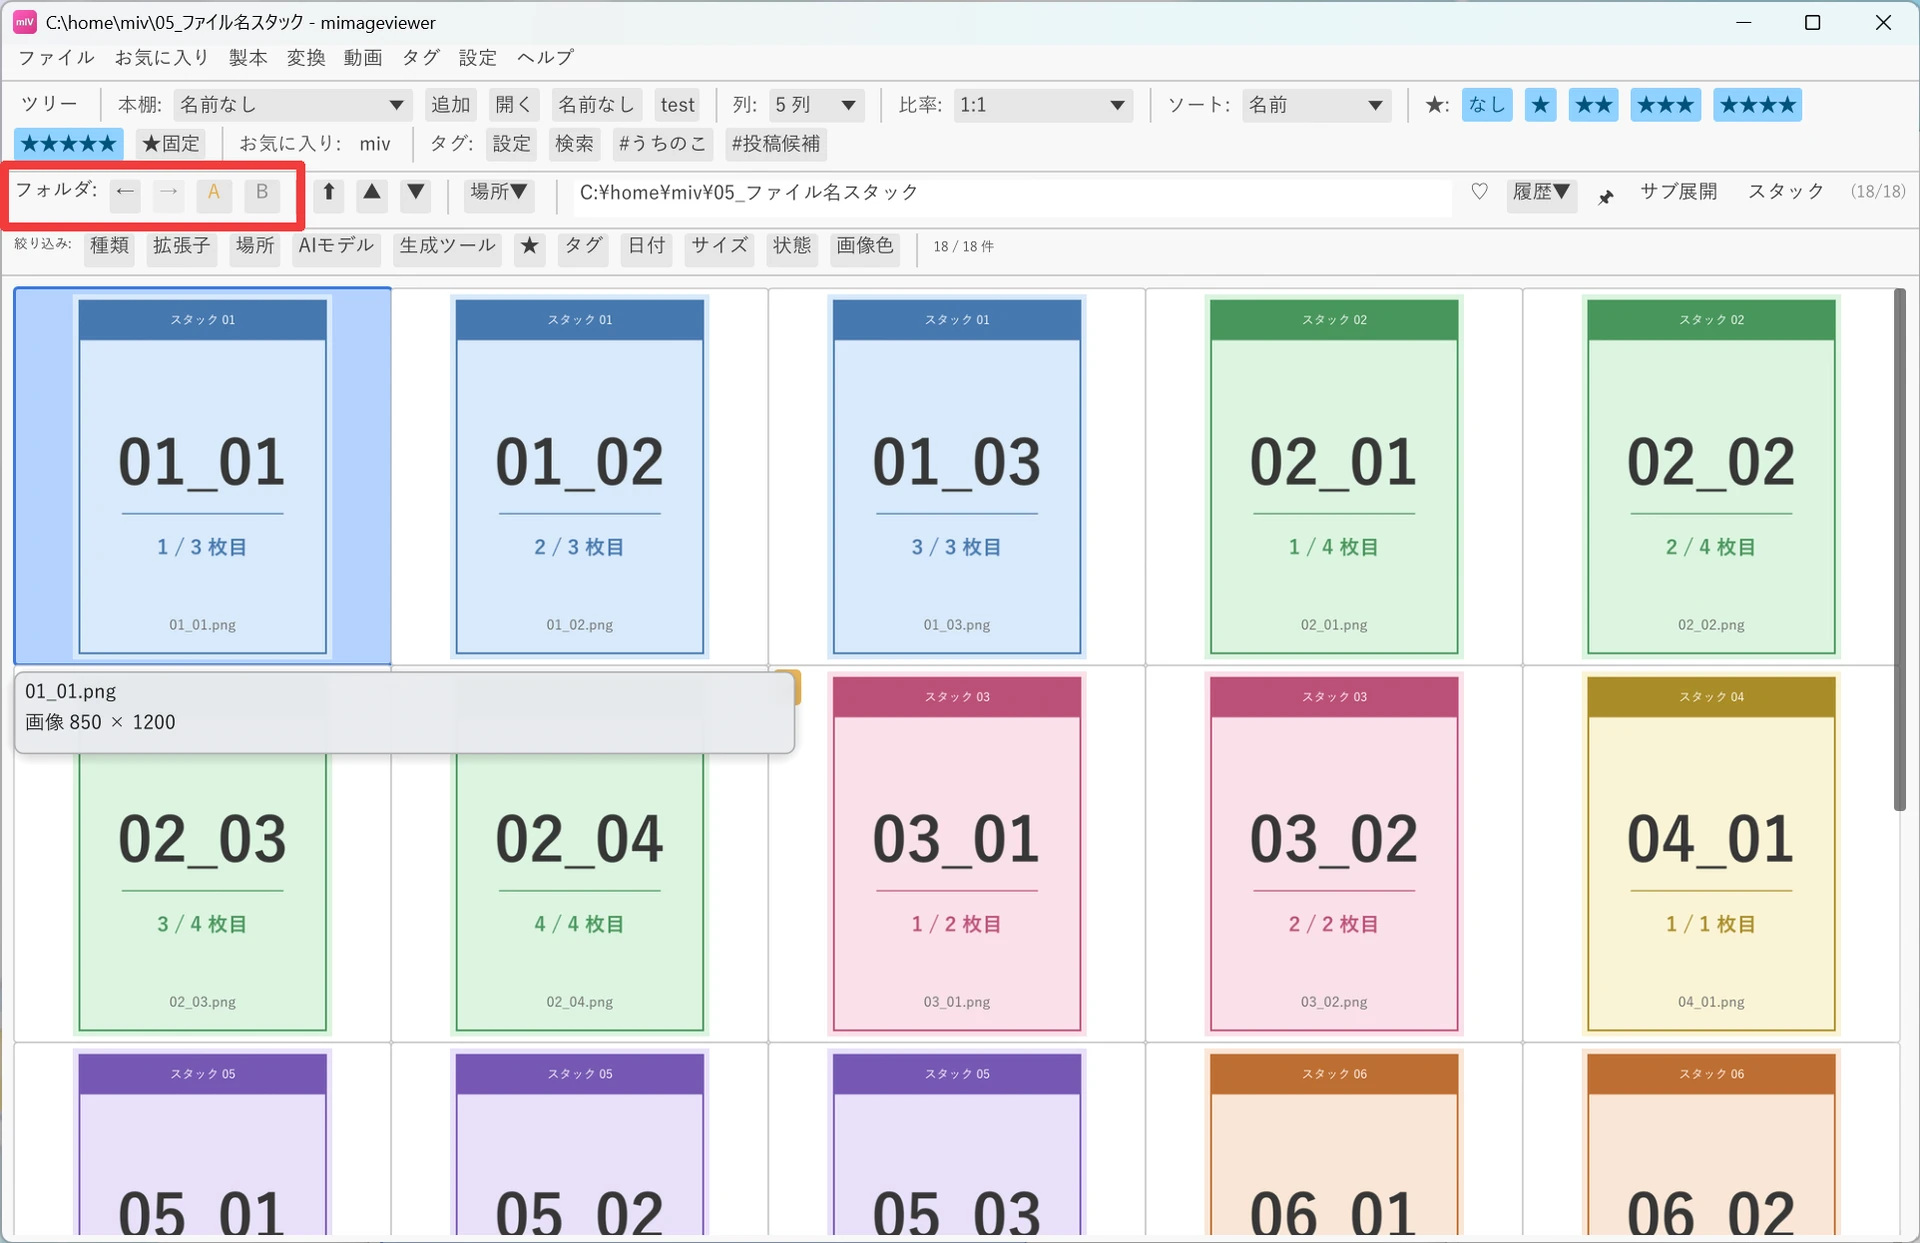Viewport: 1920px width, 1243px height.
Task: Toggle the なし star filter
Action: [1487, 105]
